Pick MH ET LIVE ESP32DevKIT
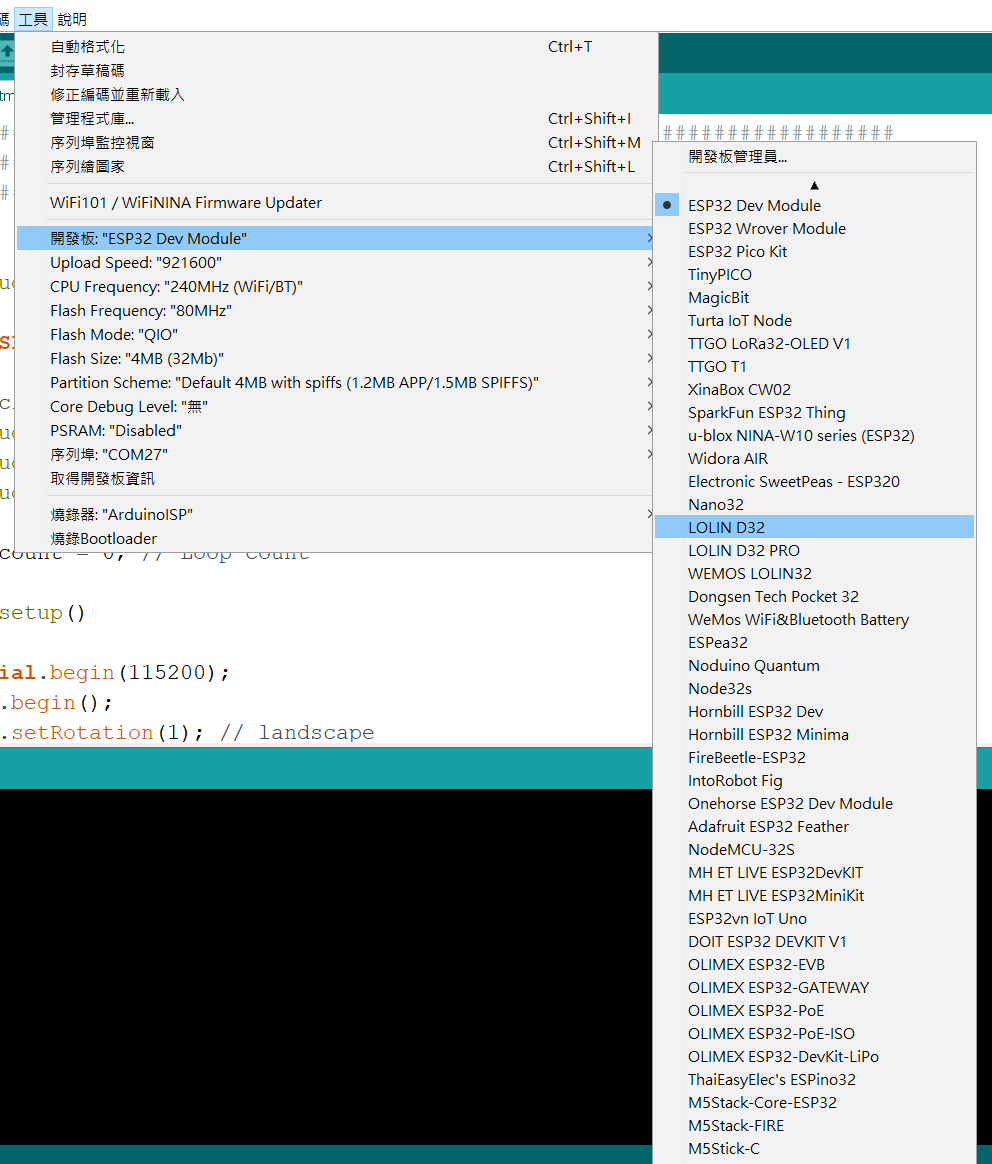 815,873
